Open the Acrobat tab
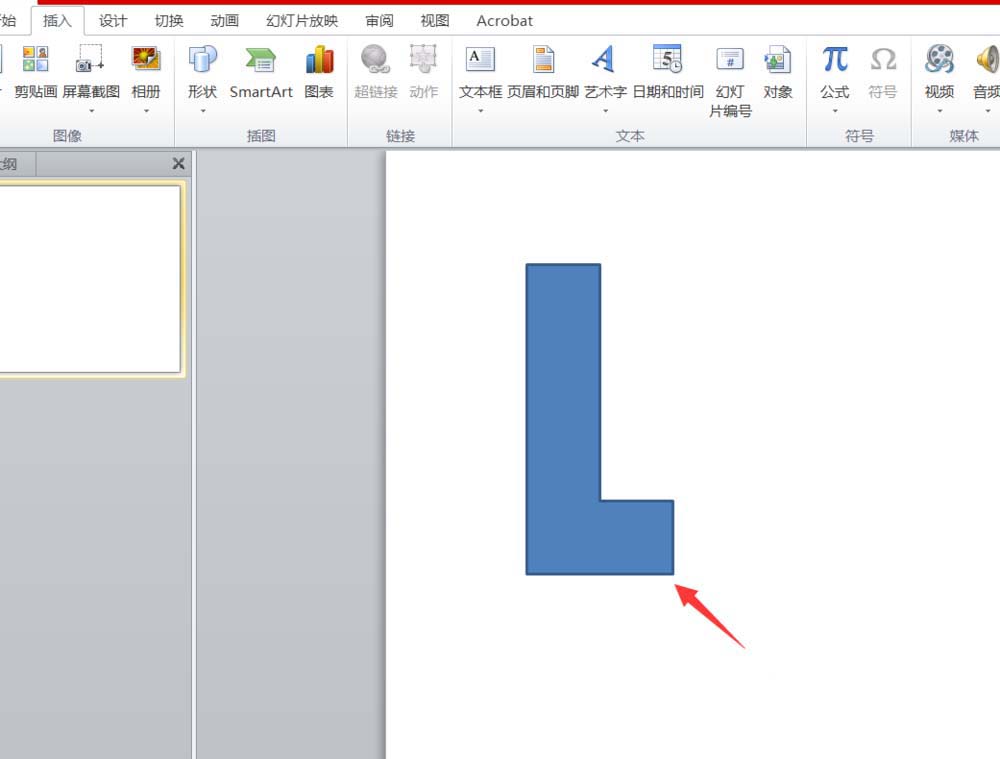The width and height of the screenshot is (1000, 759). pyautogui.click(x=504, y=21)
